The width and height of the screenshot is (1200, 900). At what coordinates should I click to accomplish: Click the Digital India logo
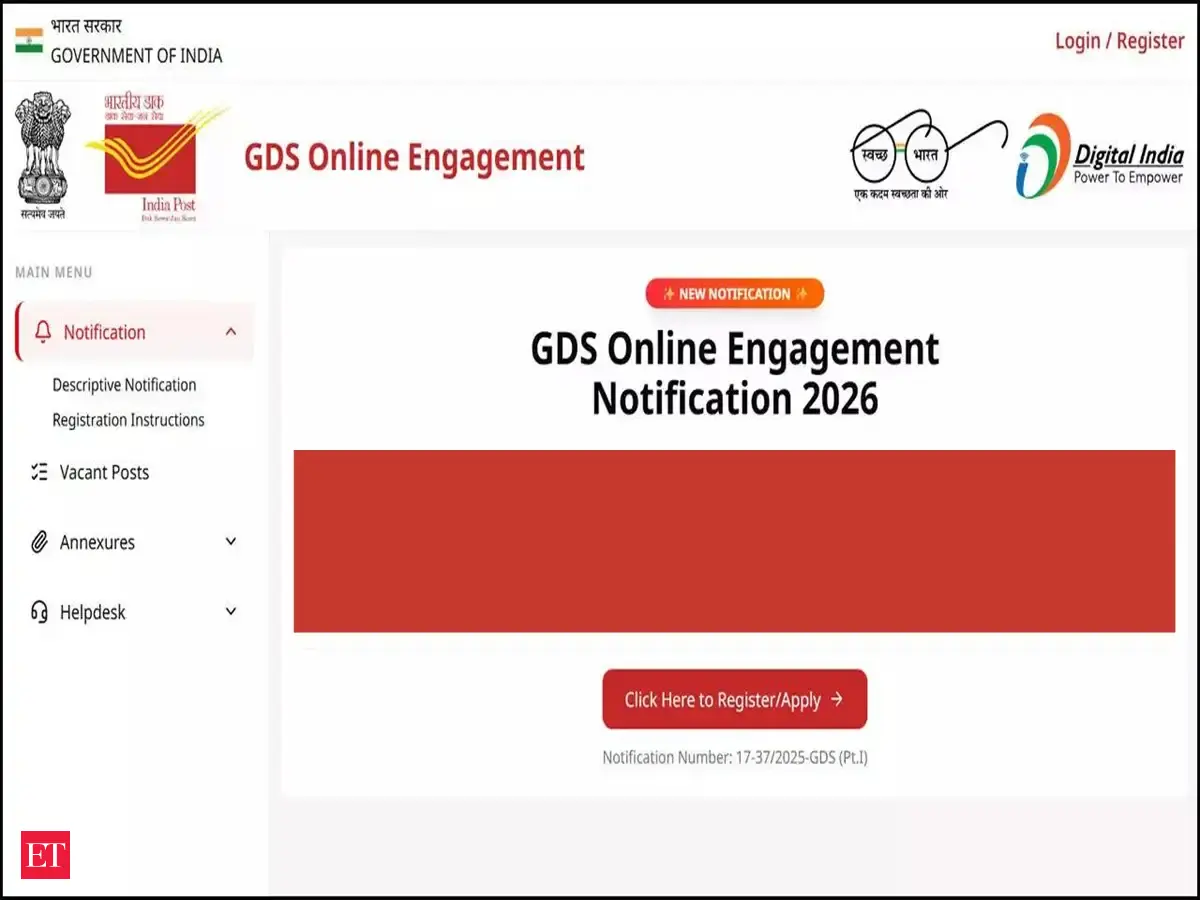pos(1100,155)
